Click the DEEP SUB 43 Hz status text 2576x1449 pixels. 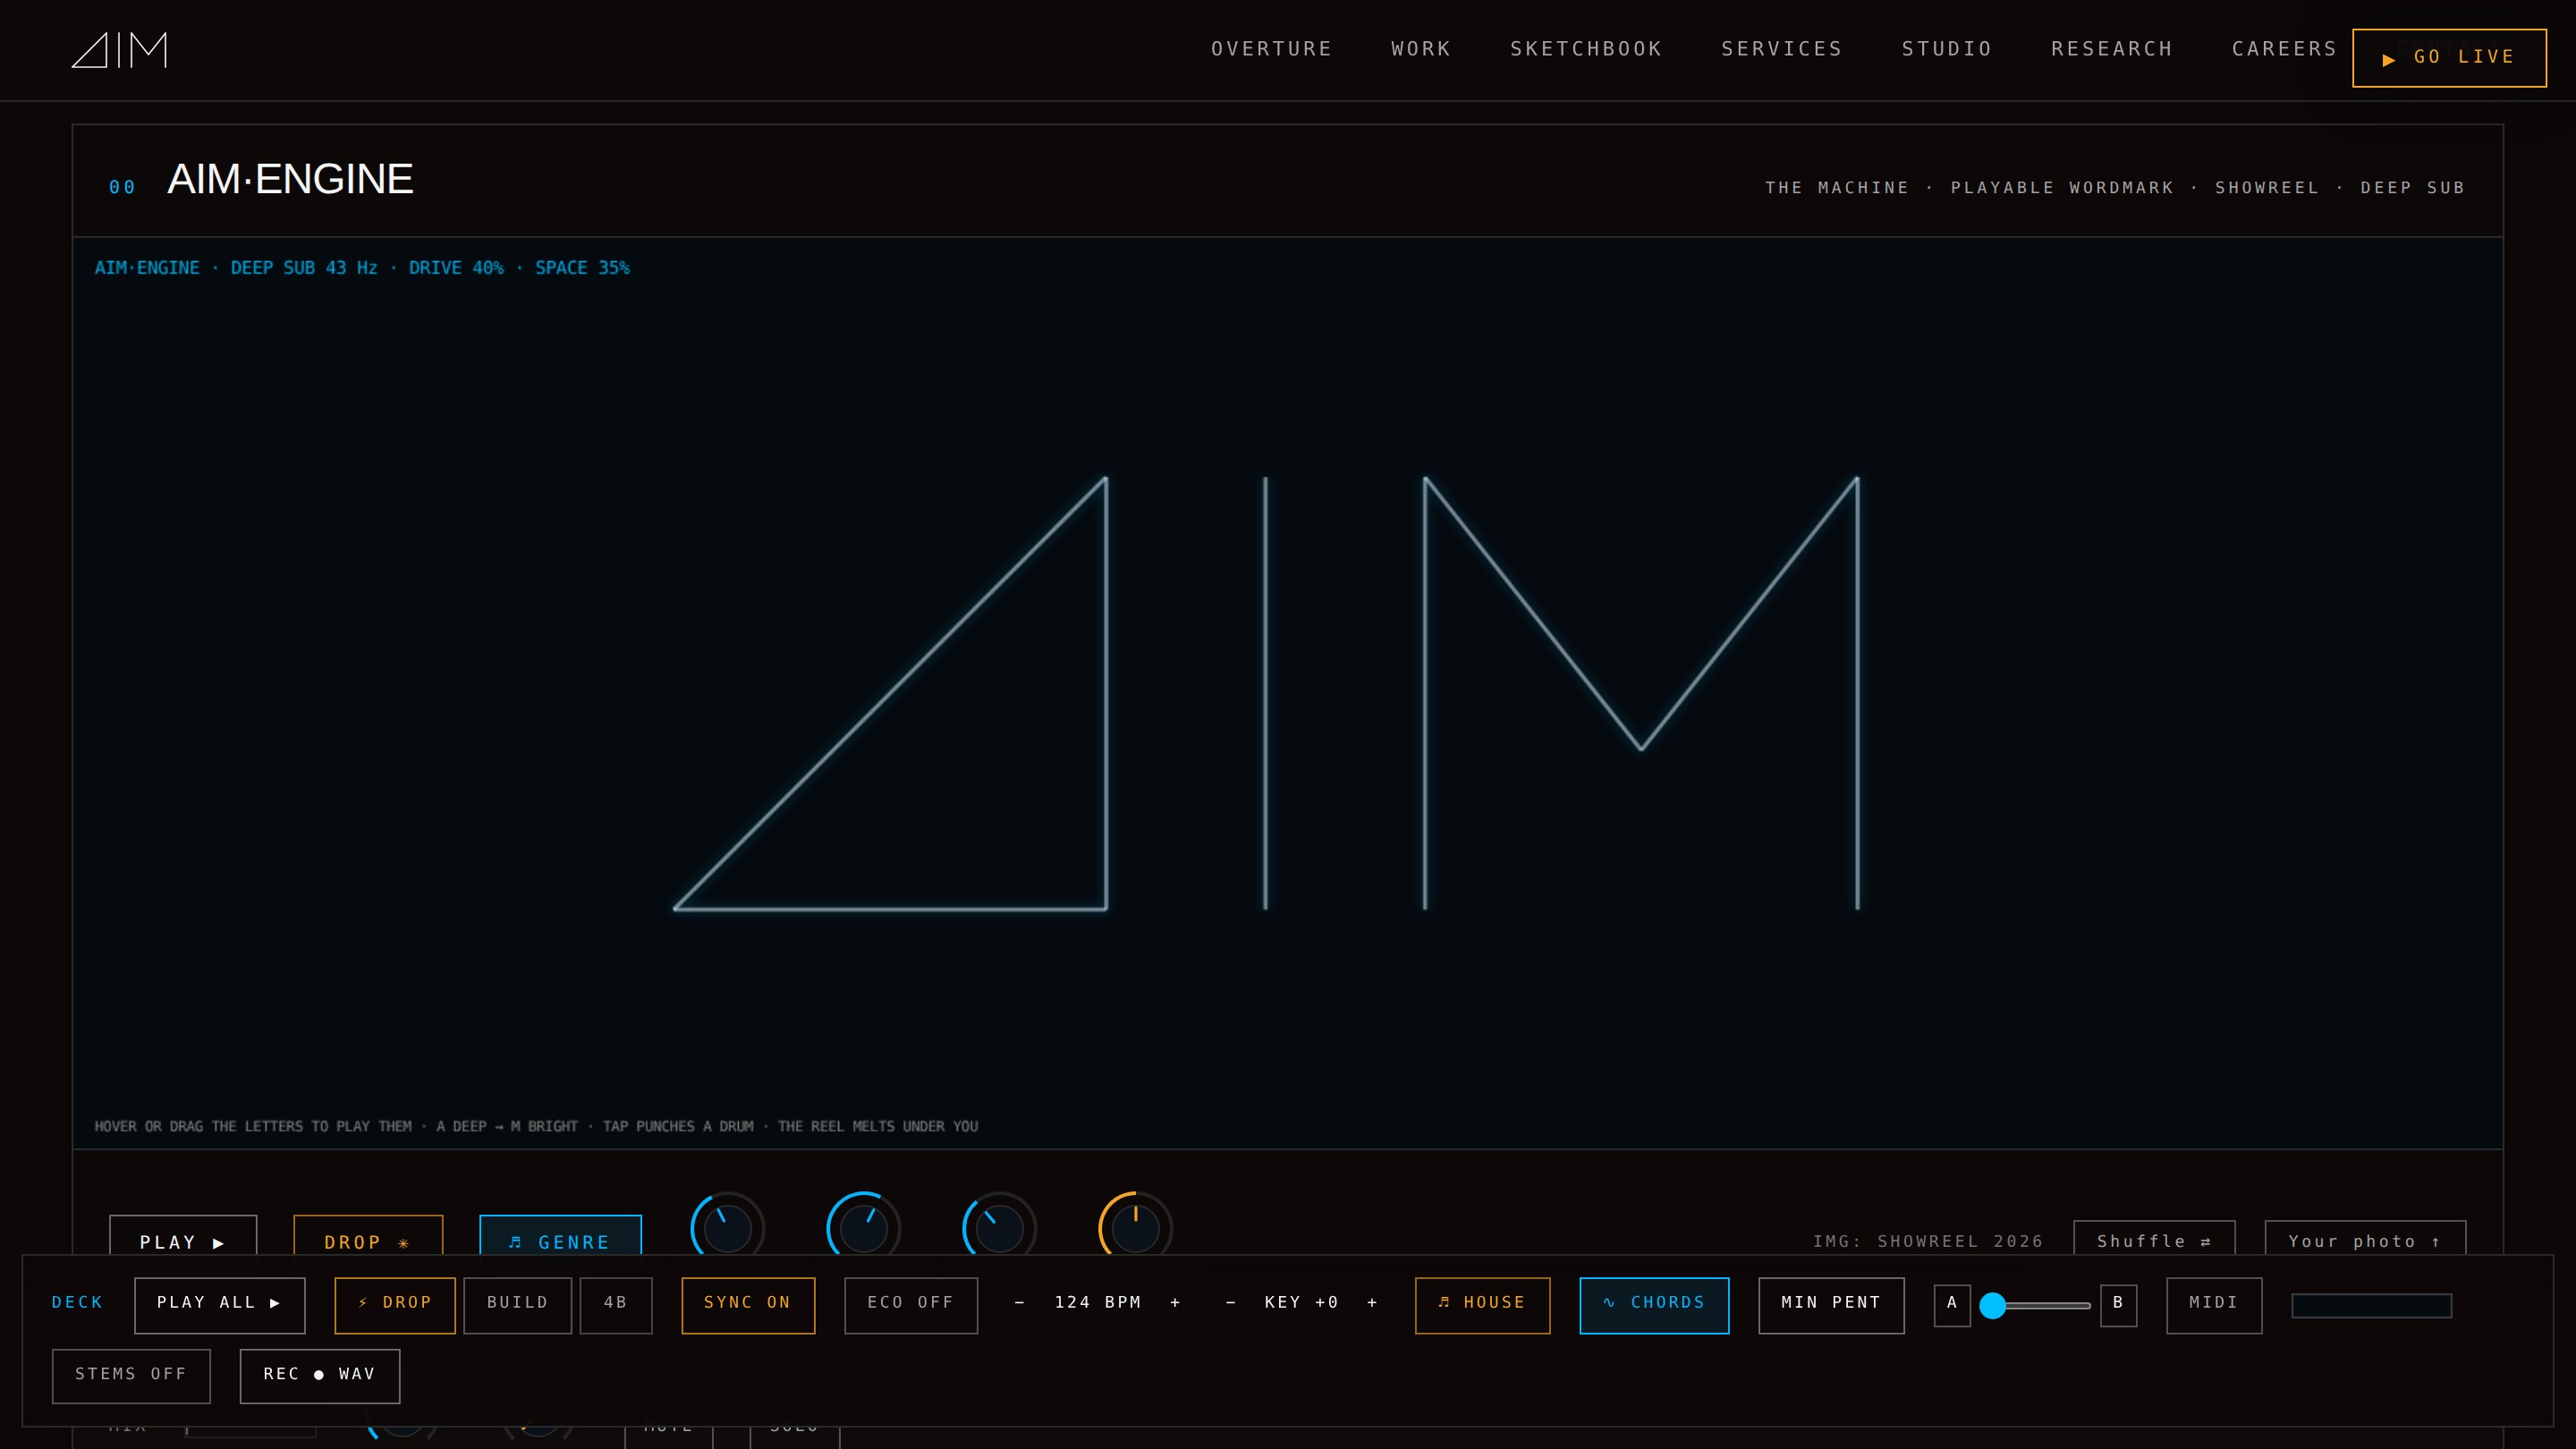(x=304, y=268)
